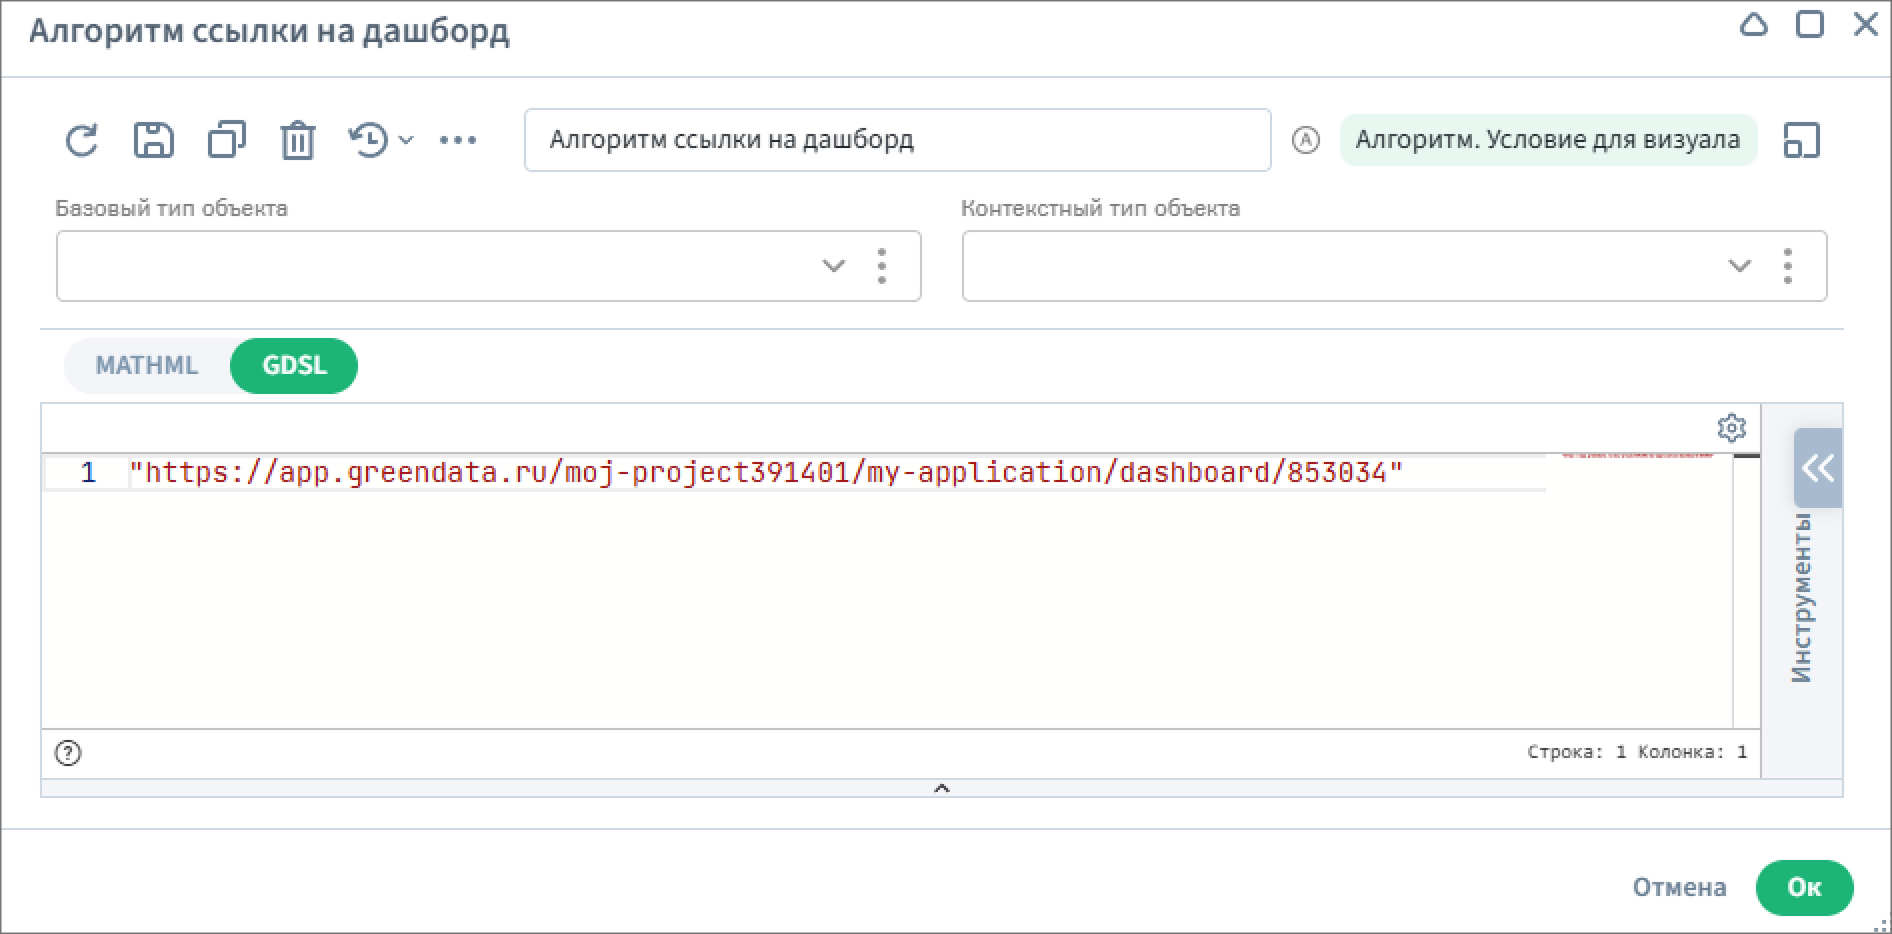Expand the Контекстный тип объекта dropdown
This screenshot has height=934, width=1892.
click(1739, 266)
